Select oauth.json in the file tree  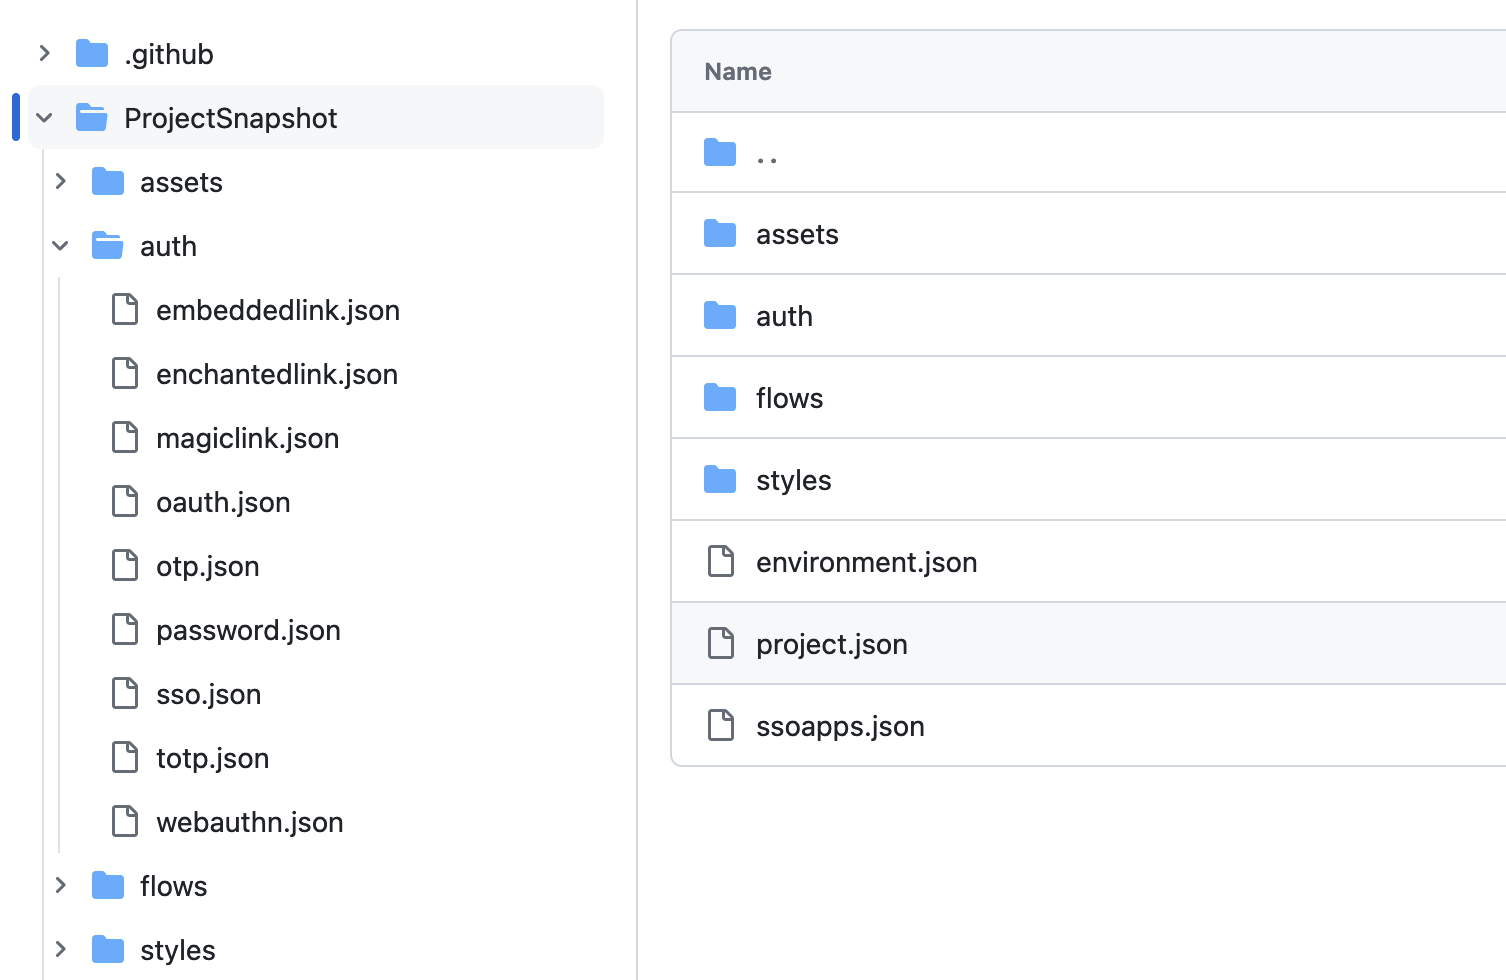pyautogui.click(x=223, y=502)
